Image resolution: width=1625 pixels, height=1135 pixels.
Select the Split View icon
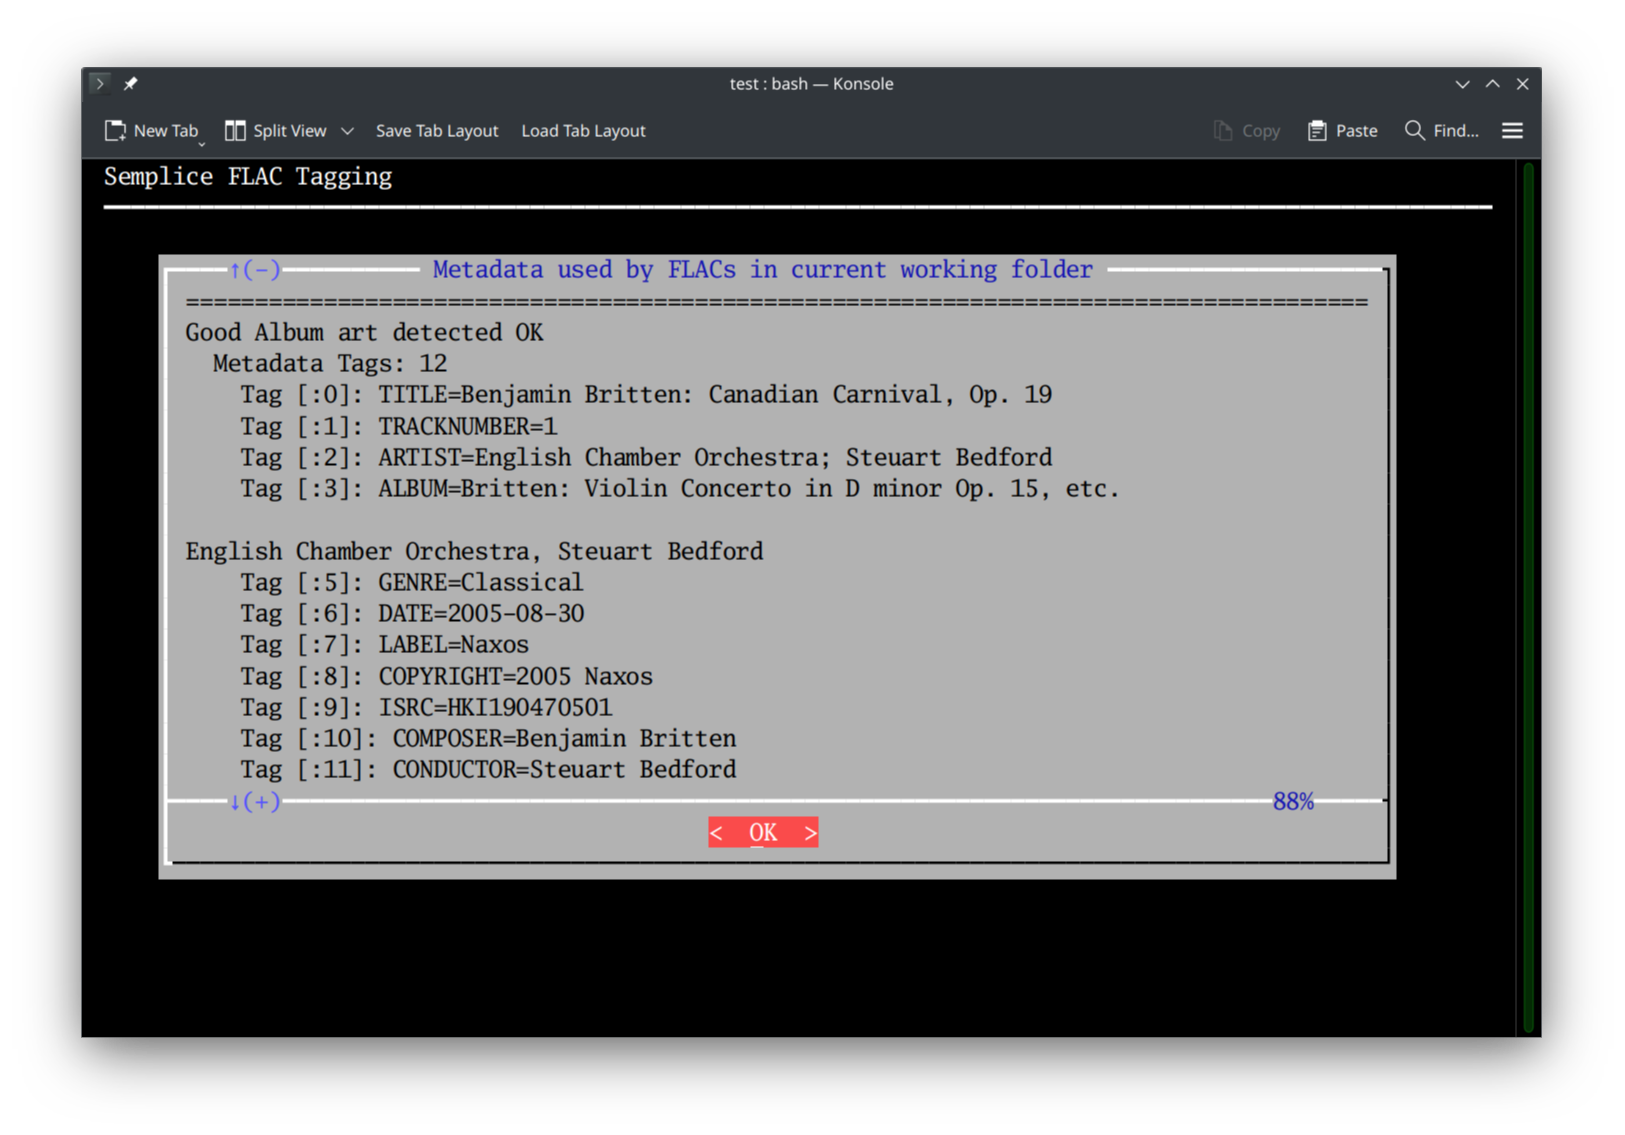click(236, 130)
